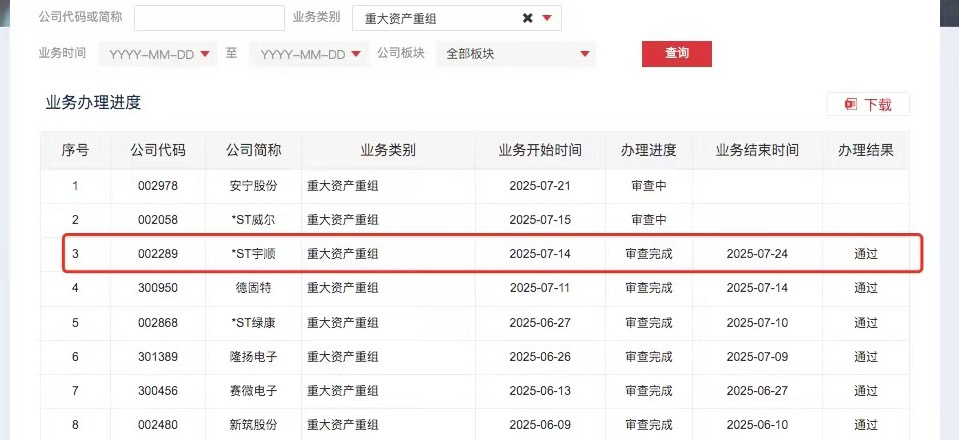Select company code 002978
This screenshot has width=959, height=440.
[x=158, y=186]
